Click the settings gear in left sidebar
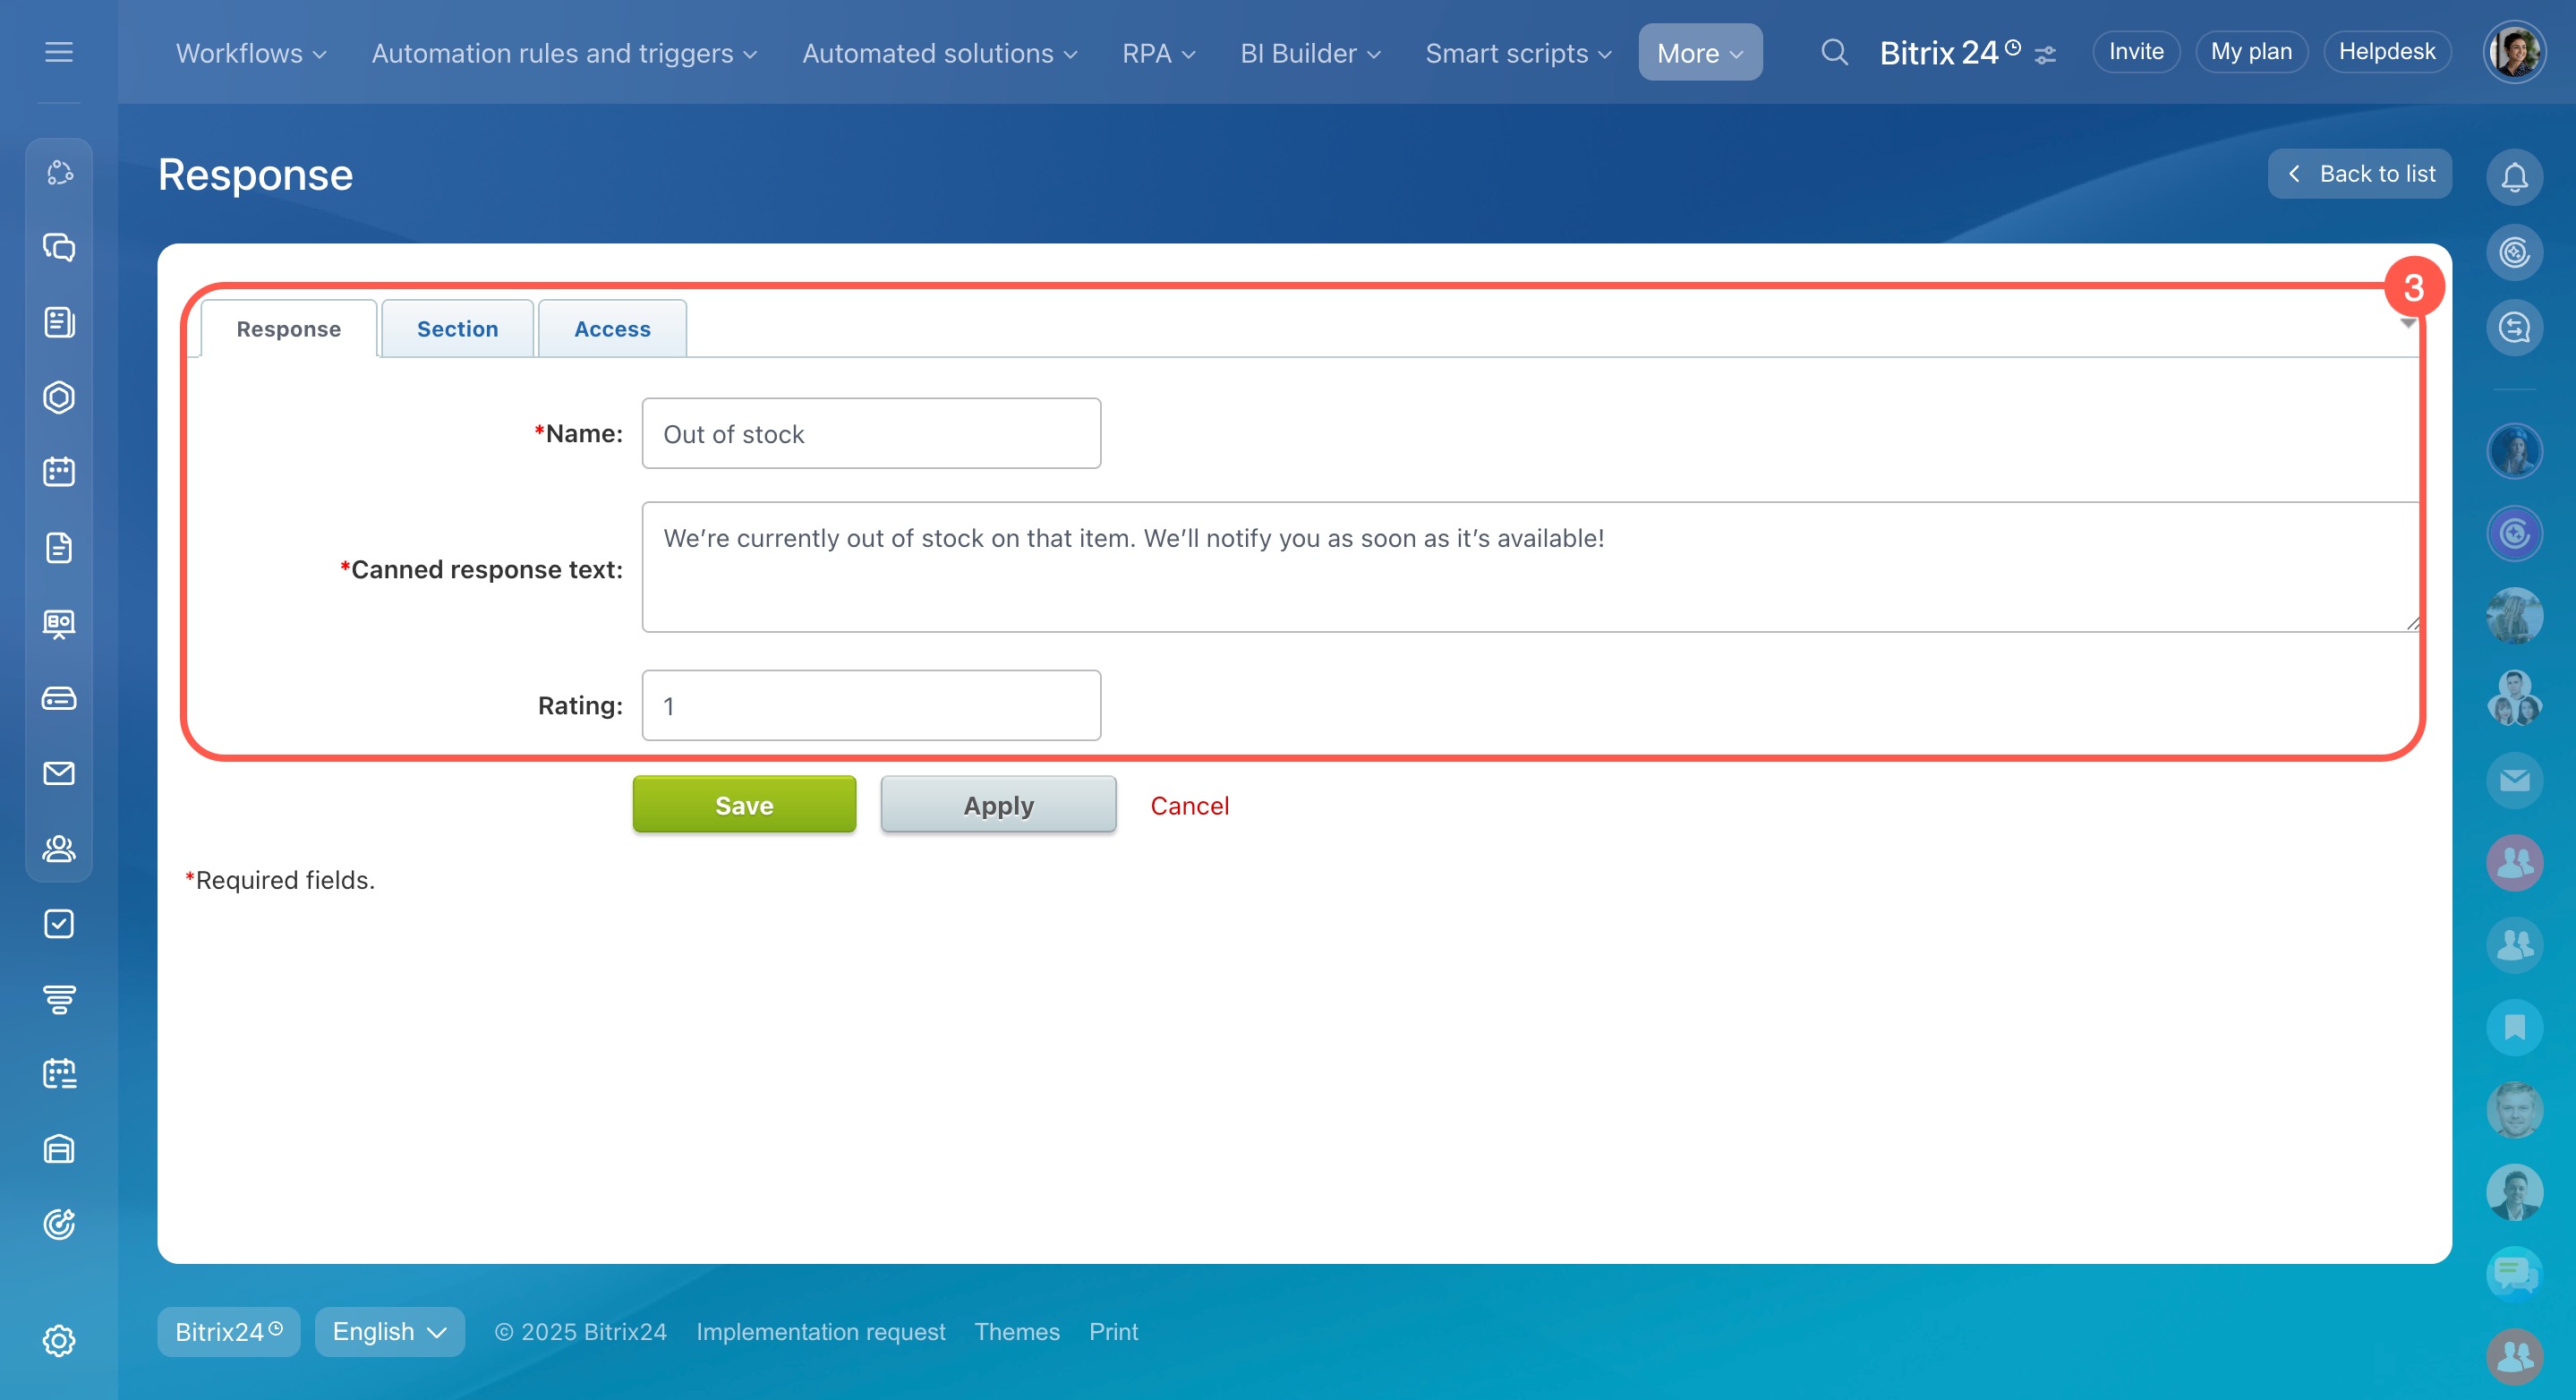Viewport: 2576px width, 1400px height. point(59,1340)
